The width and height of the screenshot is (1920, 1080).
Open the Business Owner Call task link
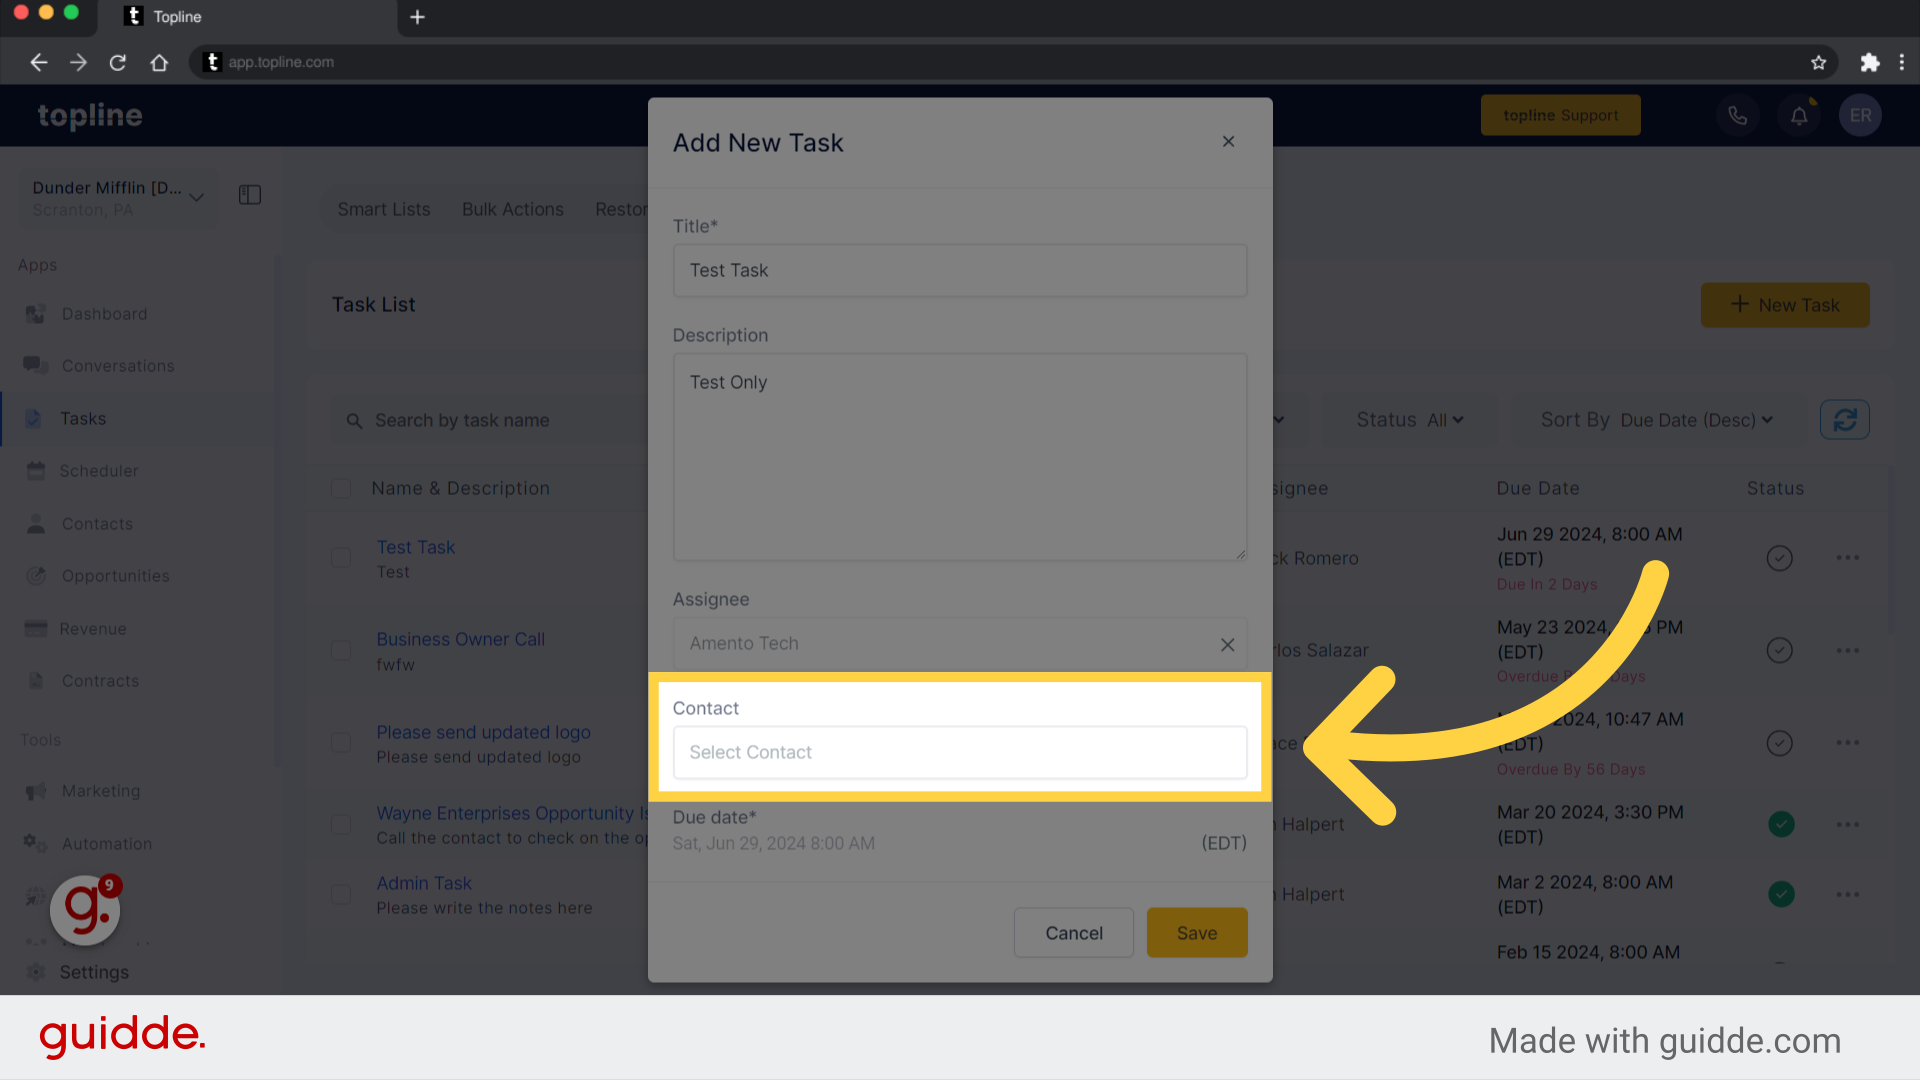pyautogui.click(x=460, y=639)
